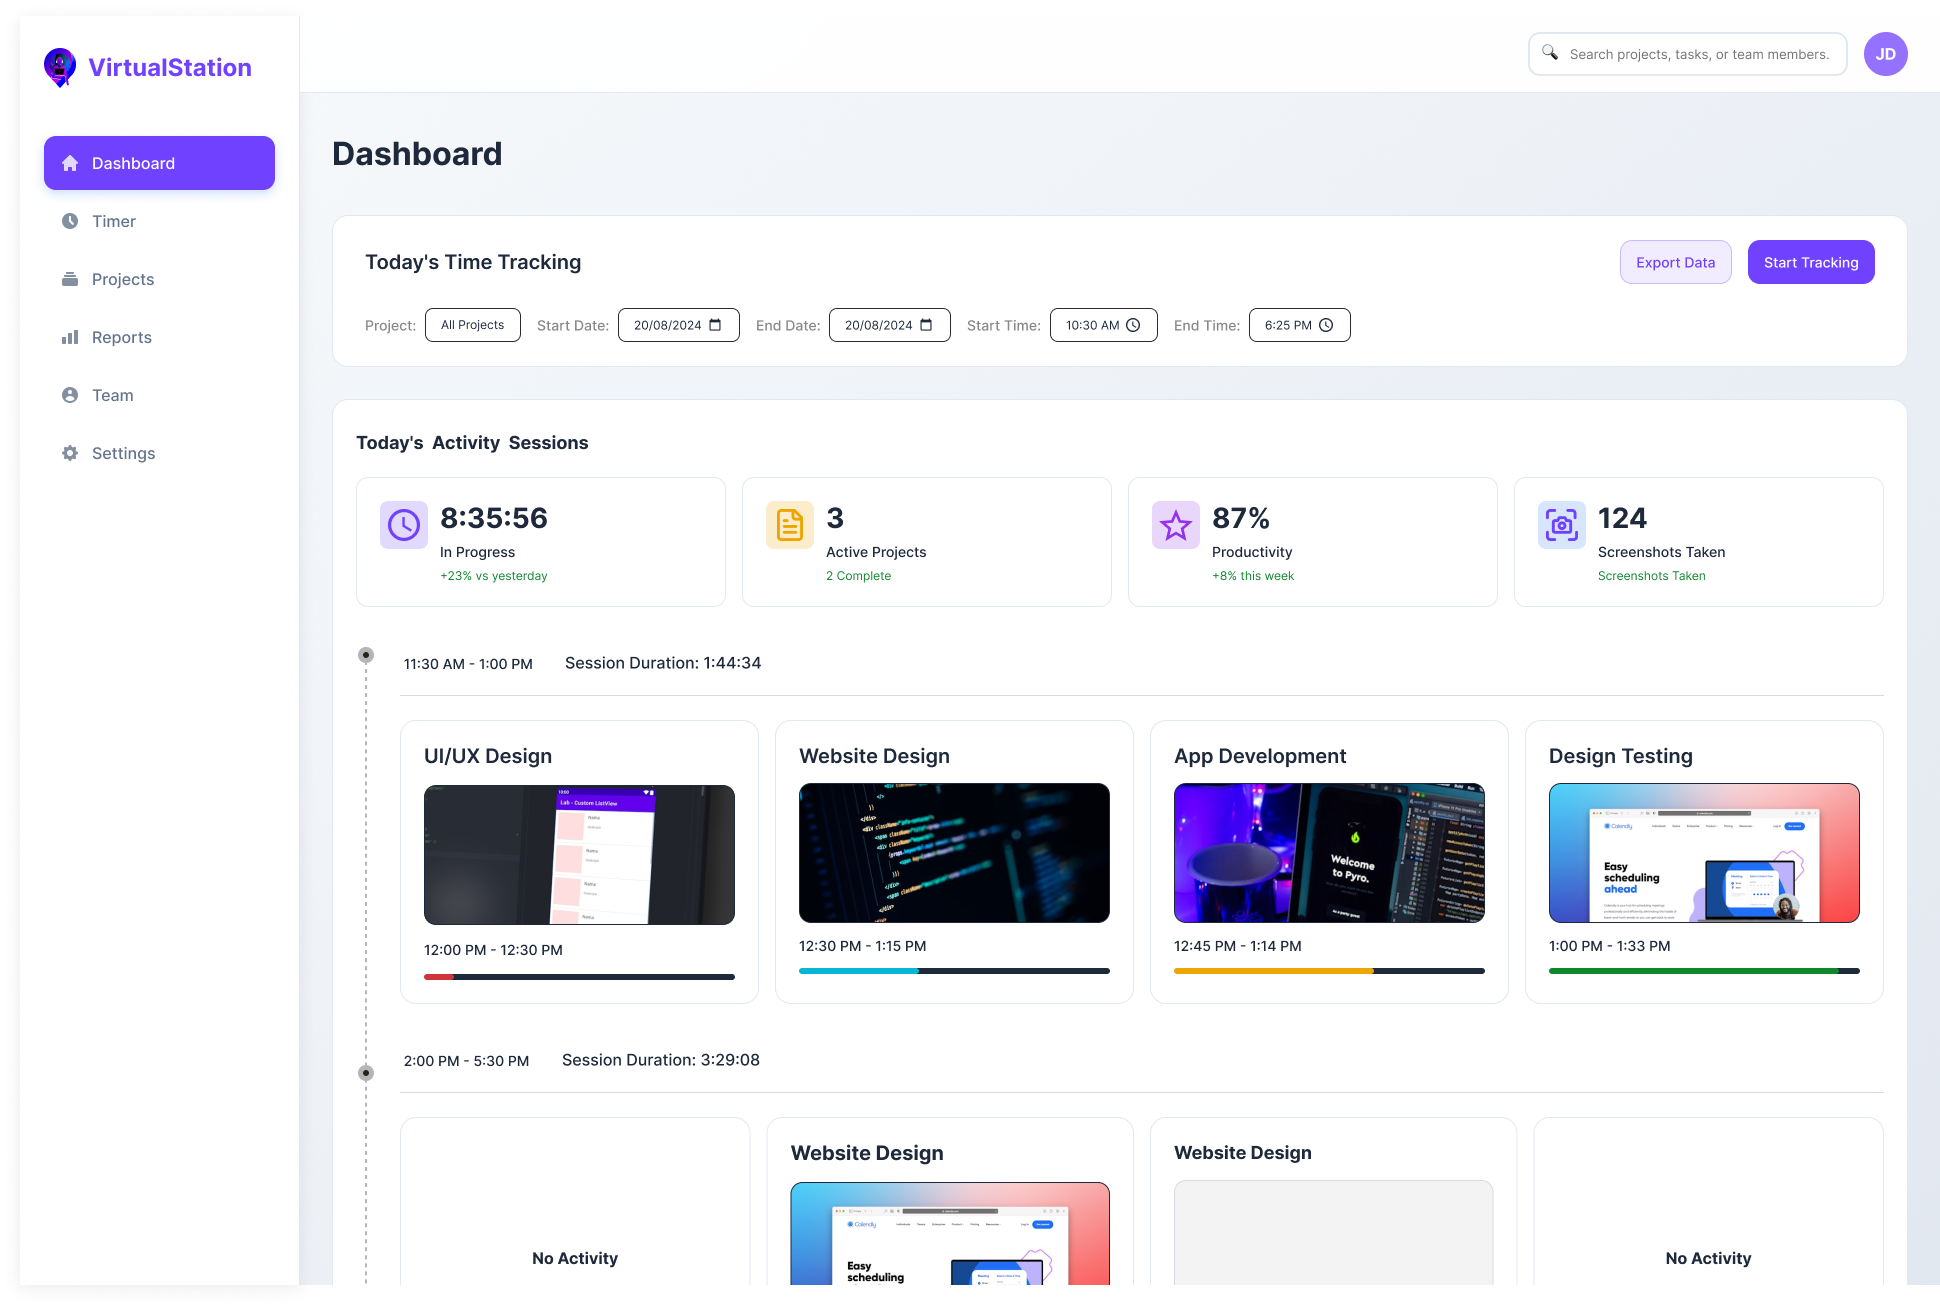Click the VirtualStation logo icon
1940x1309 pixels.
click(60, 67)
